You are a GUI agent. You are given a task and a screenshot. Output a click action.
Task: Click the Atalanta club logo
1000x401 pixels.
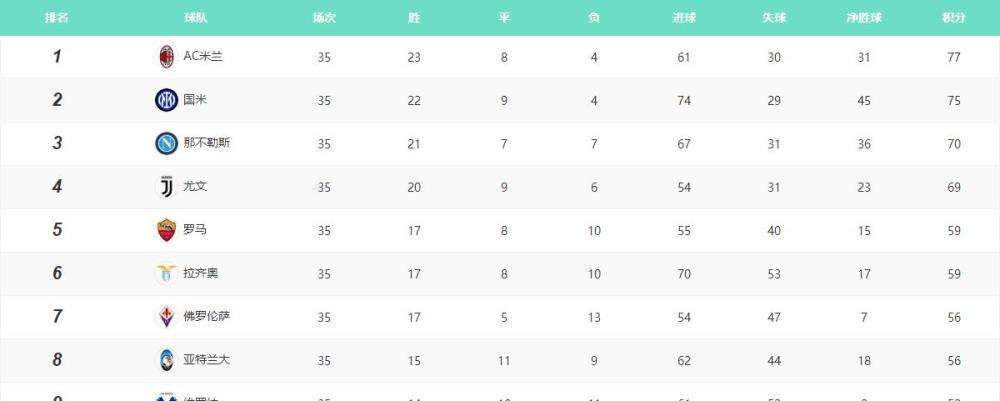tap(166, 360)
